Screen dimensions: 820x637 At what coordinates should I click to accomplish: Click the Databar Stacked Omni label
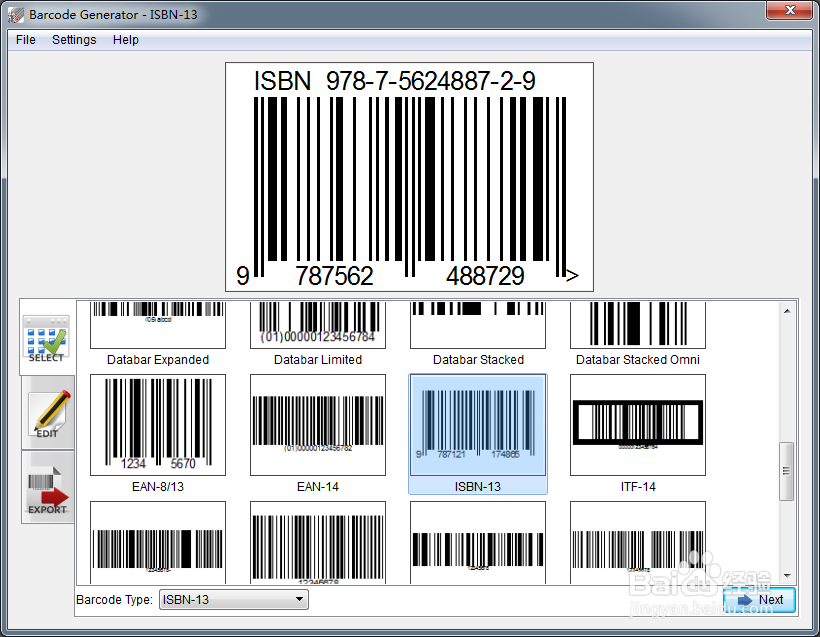[638, 360]
